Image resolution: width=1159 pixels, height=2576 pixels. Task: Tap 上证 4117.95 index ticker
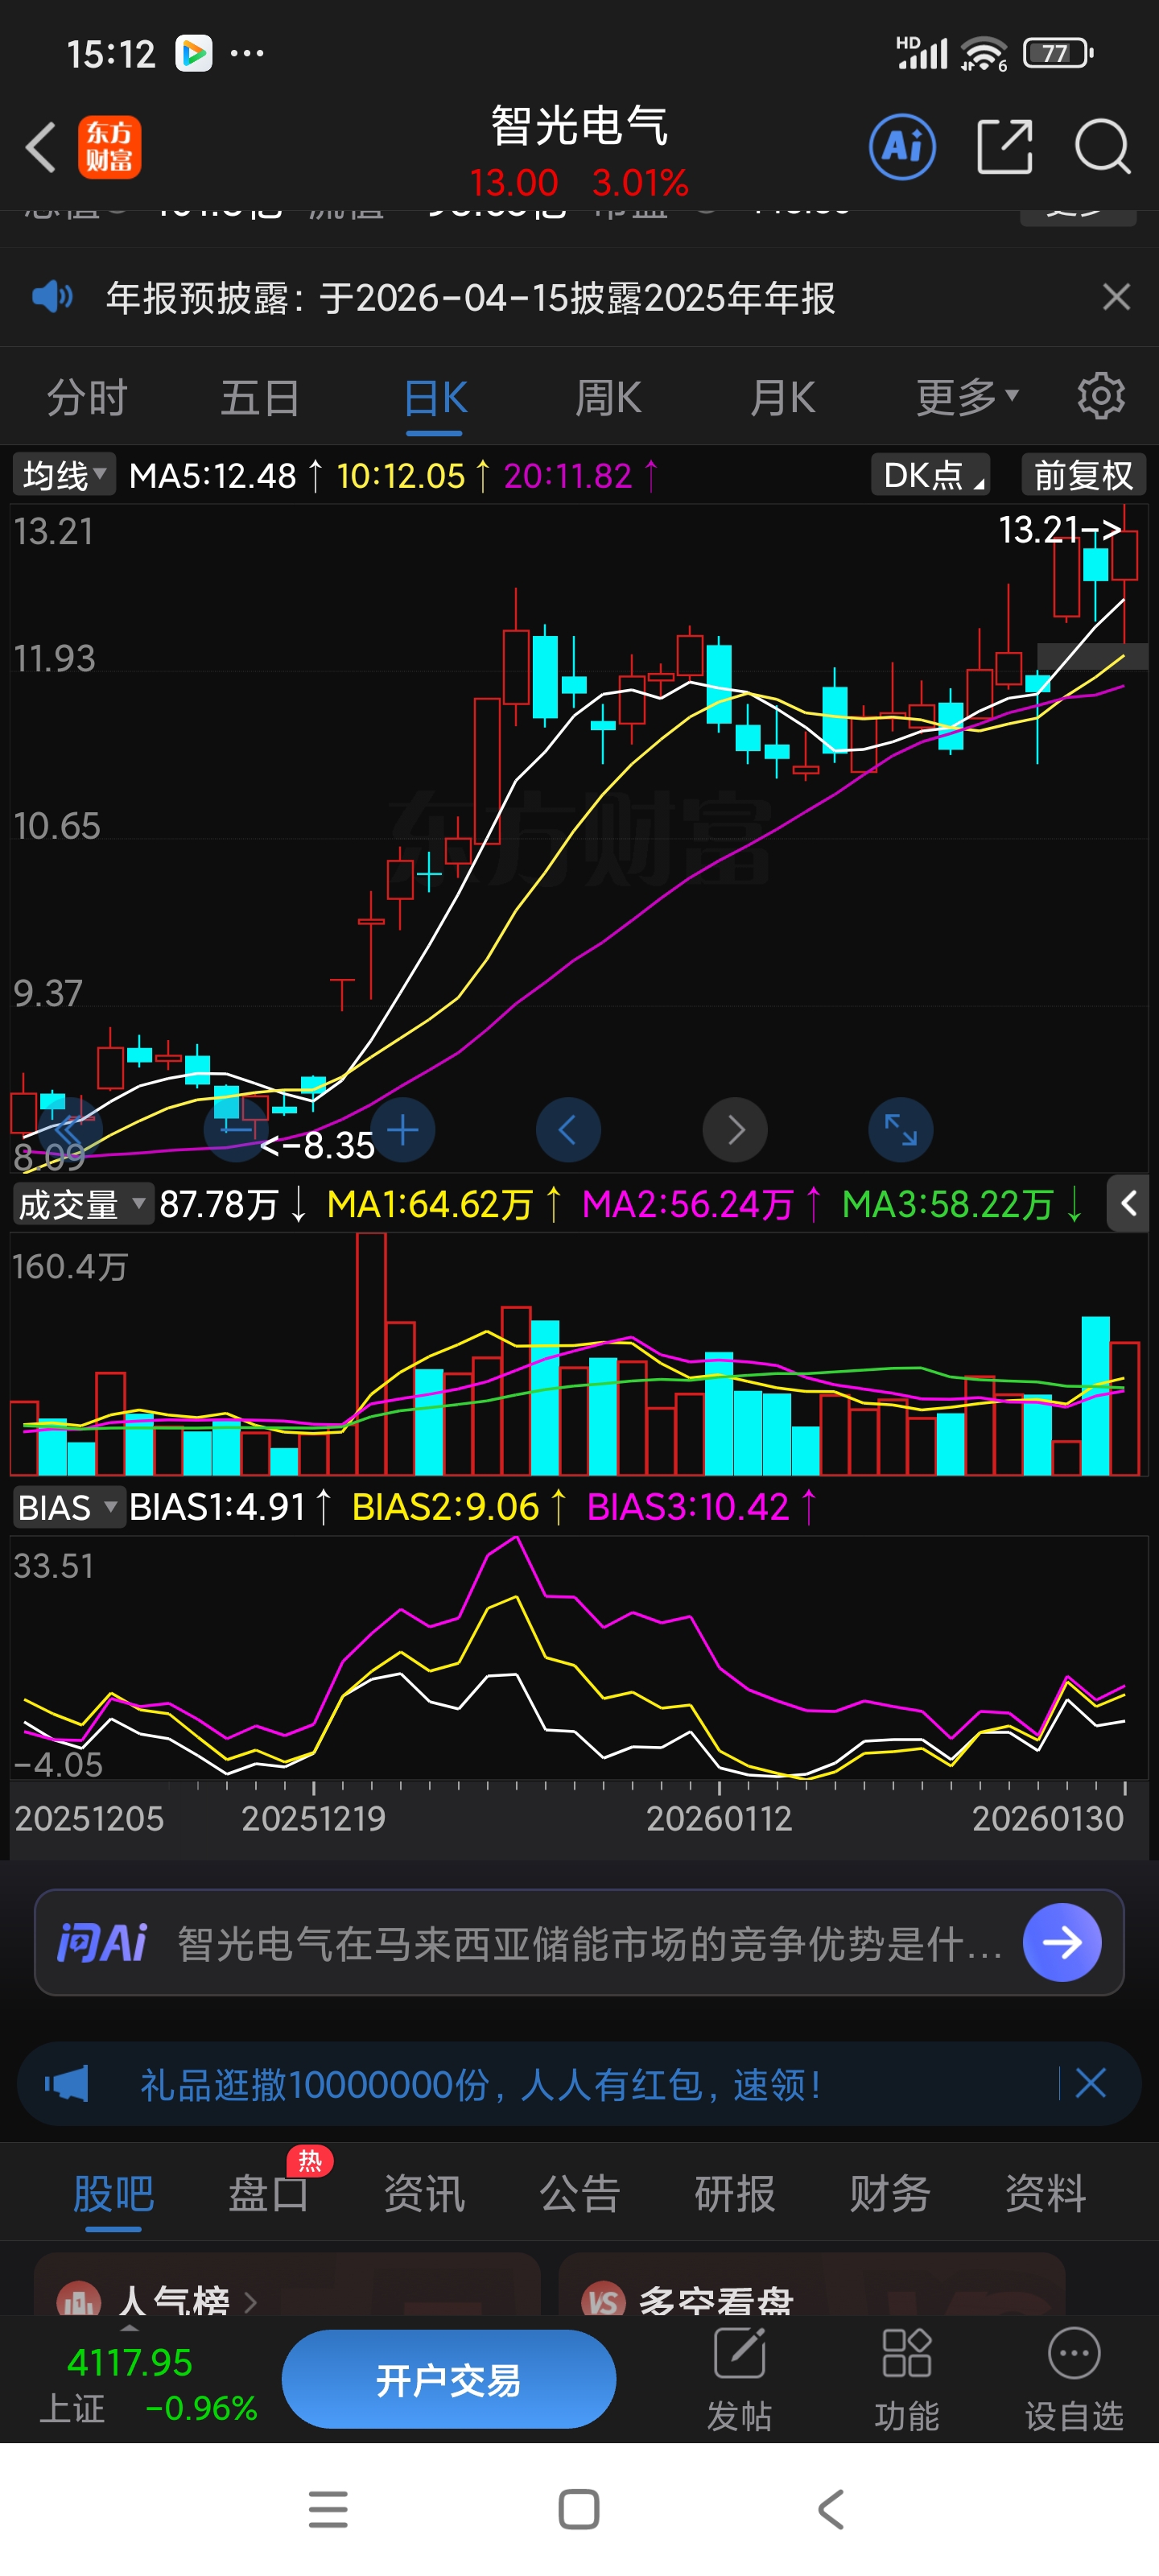(x=148, y=2385)
